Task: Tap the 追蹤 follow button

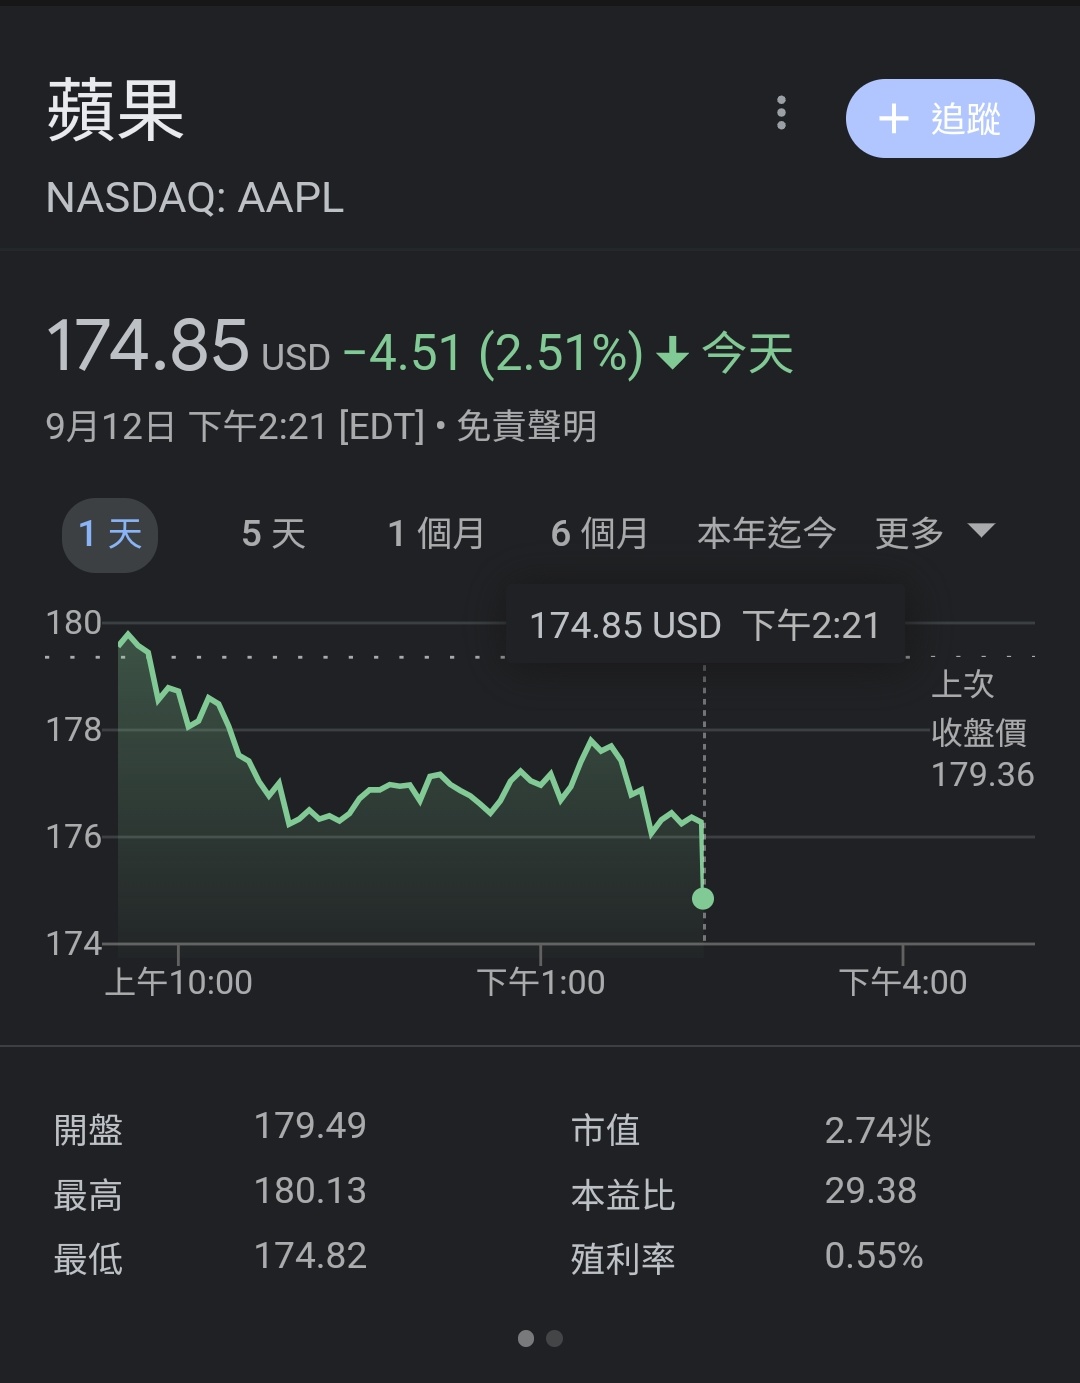Action: [x=940, y=119]
